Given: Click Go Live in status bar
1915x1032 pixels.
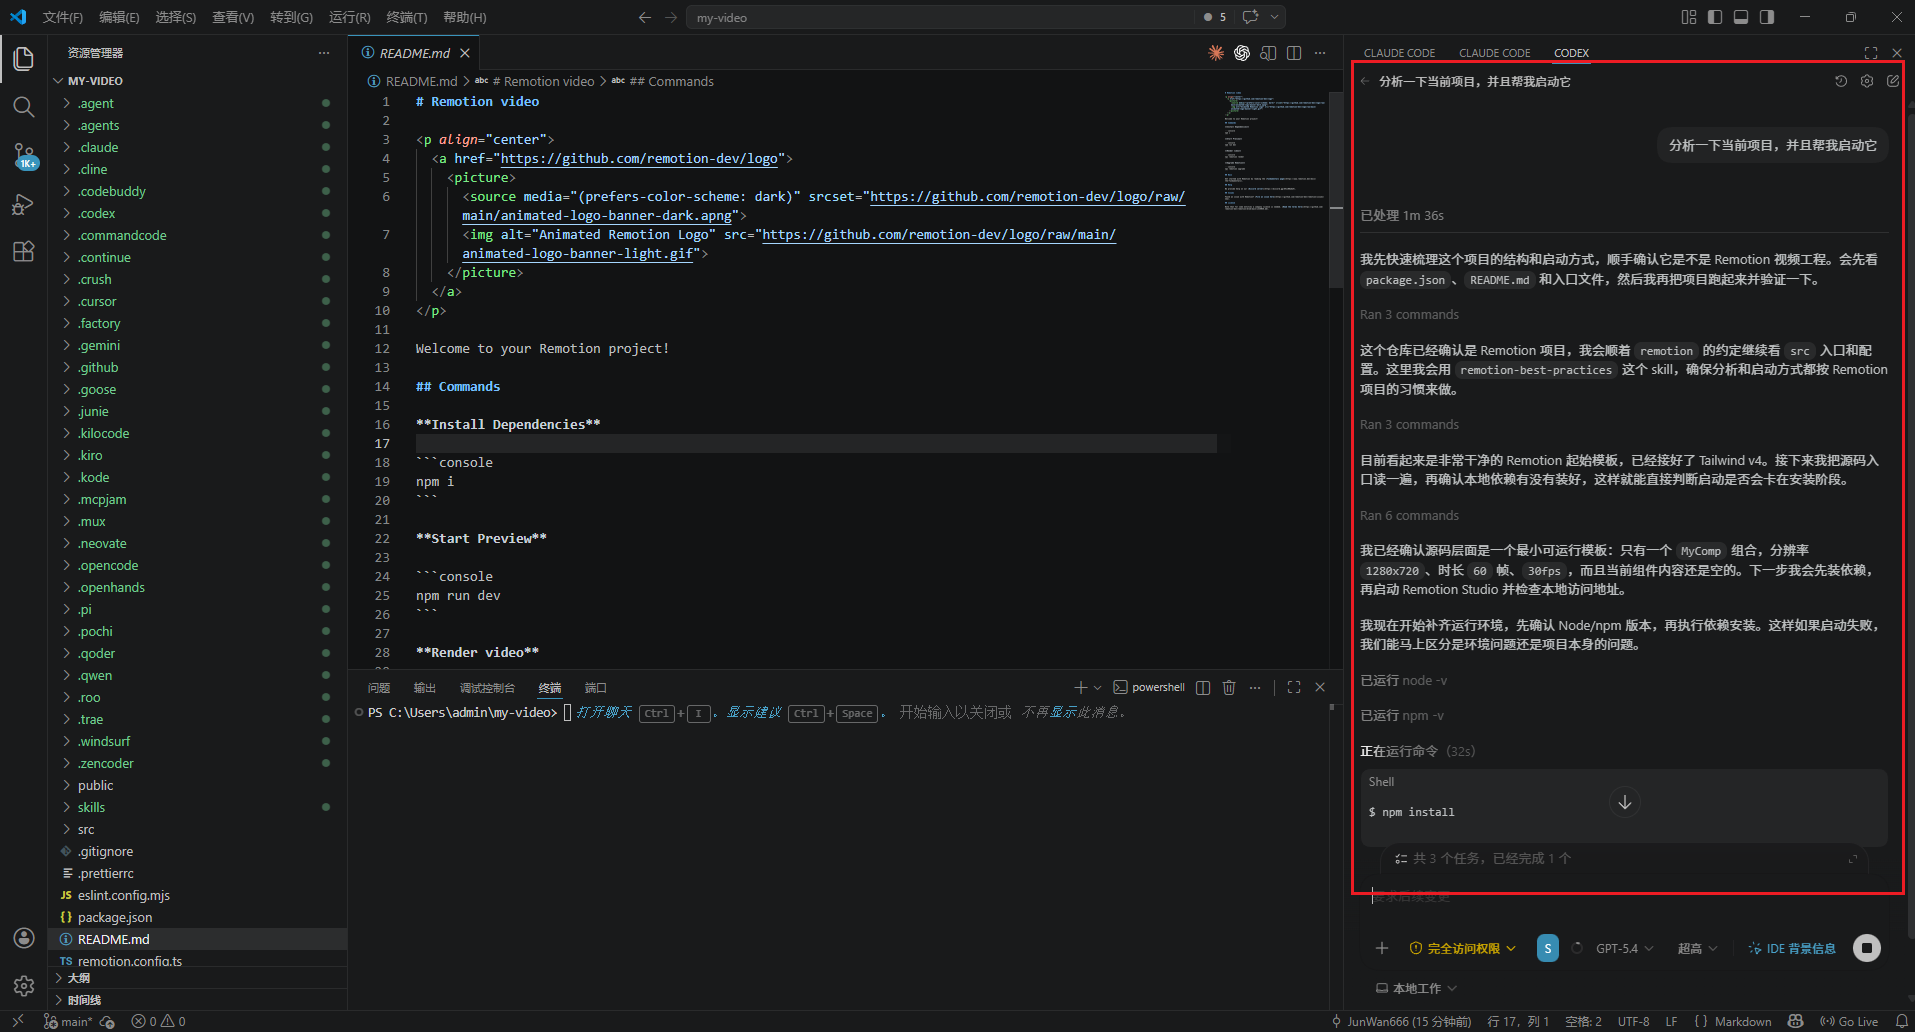Looking at the screenshot, I should click(1849, 1021).
